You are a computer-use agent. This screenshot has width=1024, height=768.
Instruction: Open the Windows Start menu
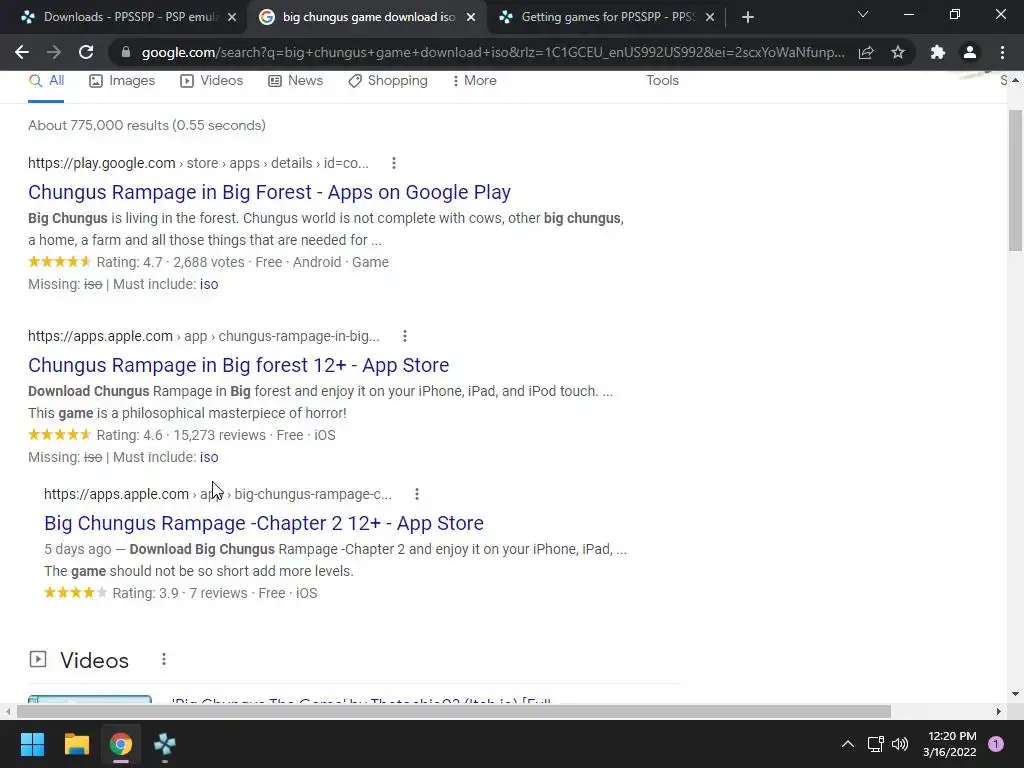32,744
